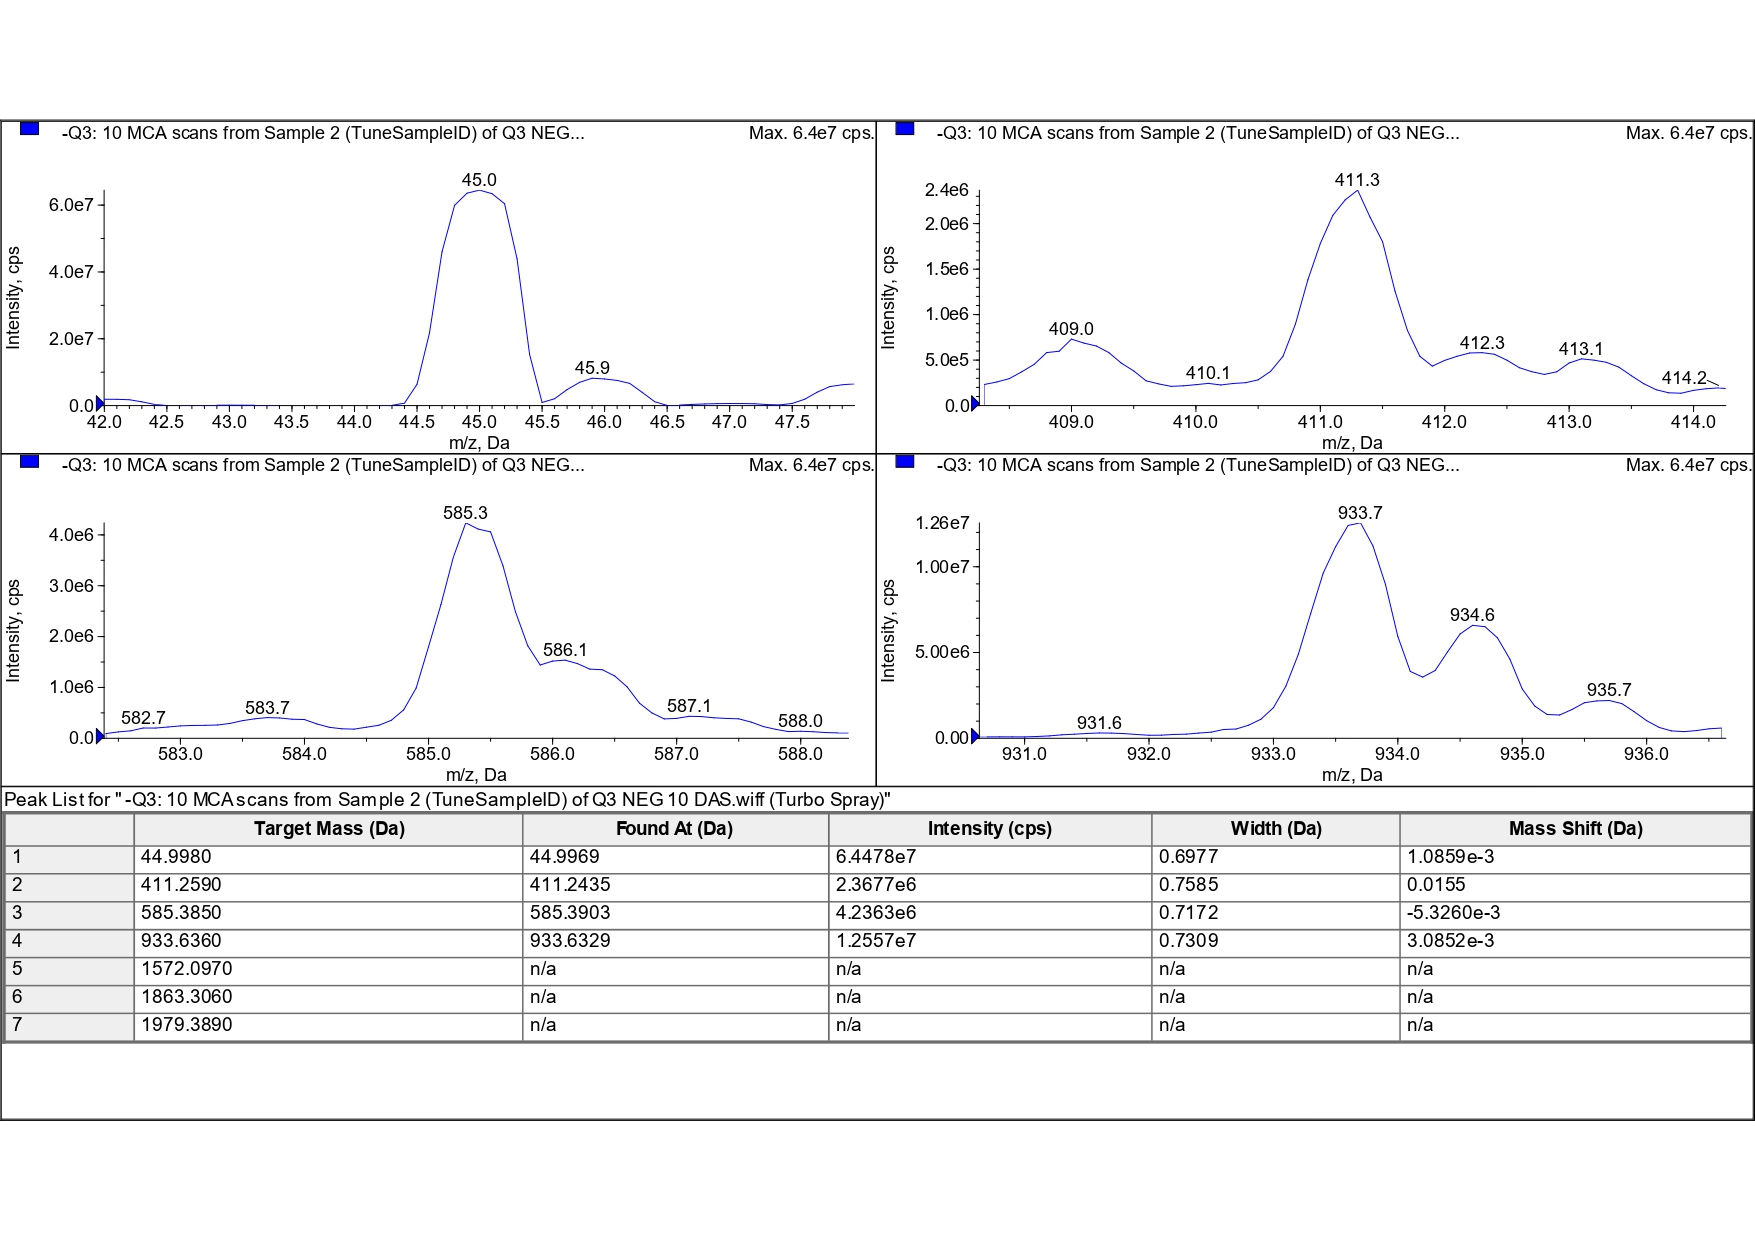Click the Width (Da) column header
Screen dimensions: 1755x1241
click(1276, 829)
